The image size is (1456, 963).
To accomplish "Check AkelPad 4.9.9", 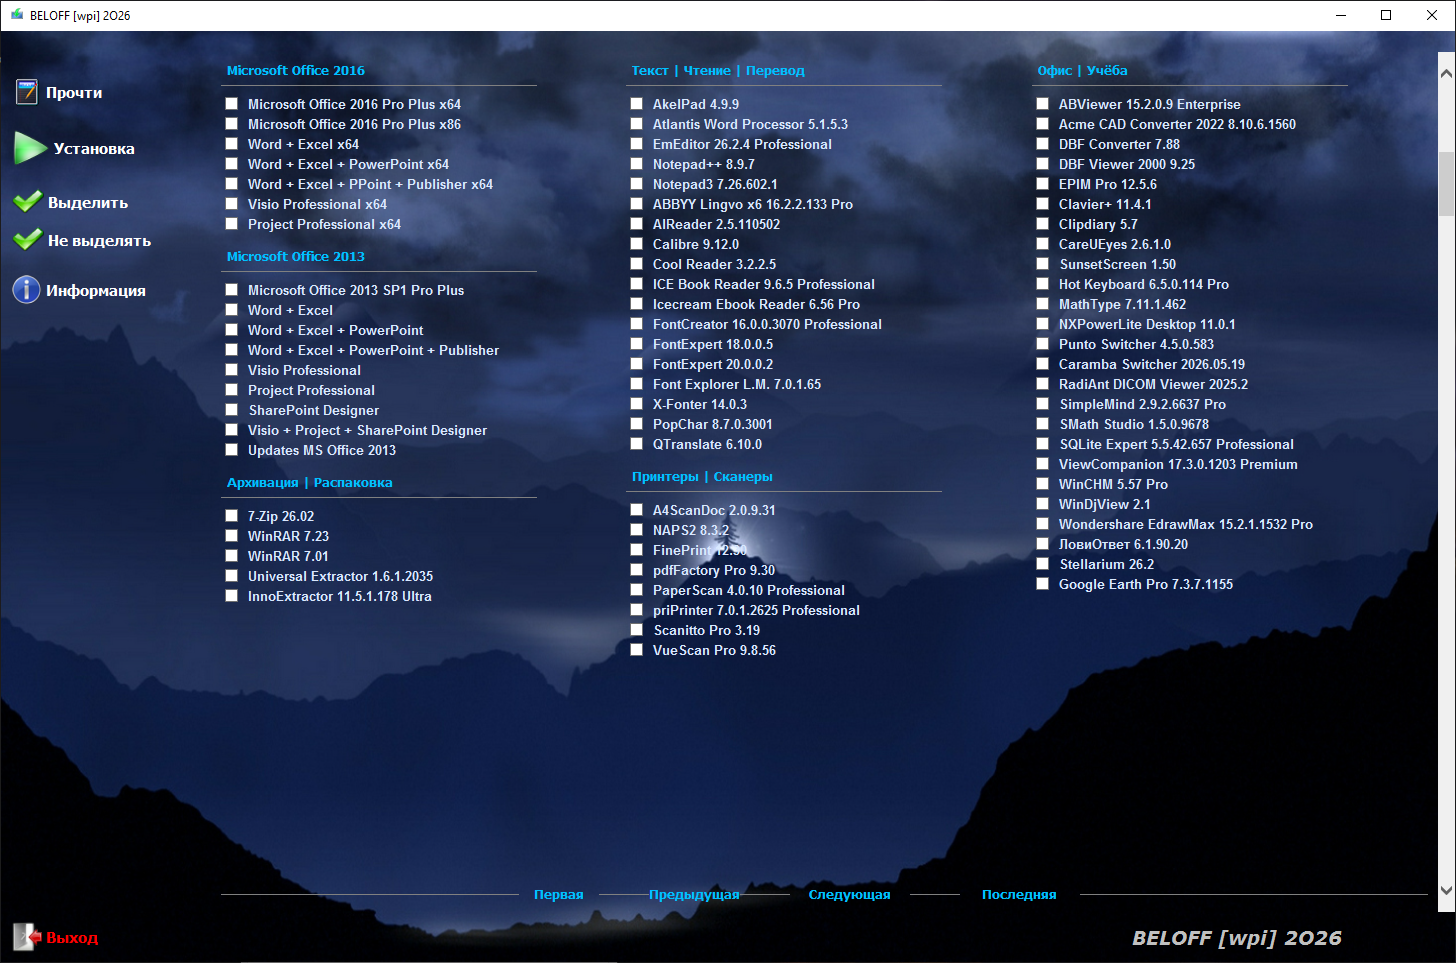I will pos(637,104).
